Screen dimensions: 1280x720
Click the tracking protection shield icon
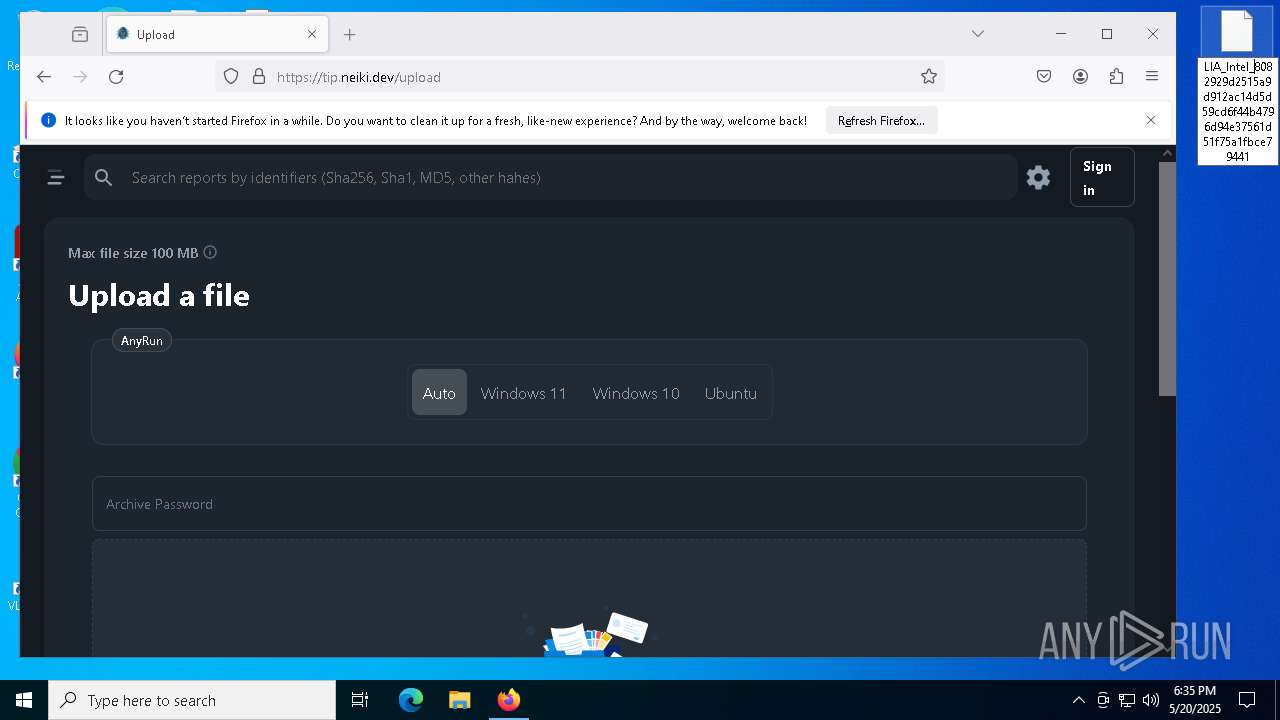231,77
